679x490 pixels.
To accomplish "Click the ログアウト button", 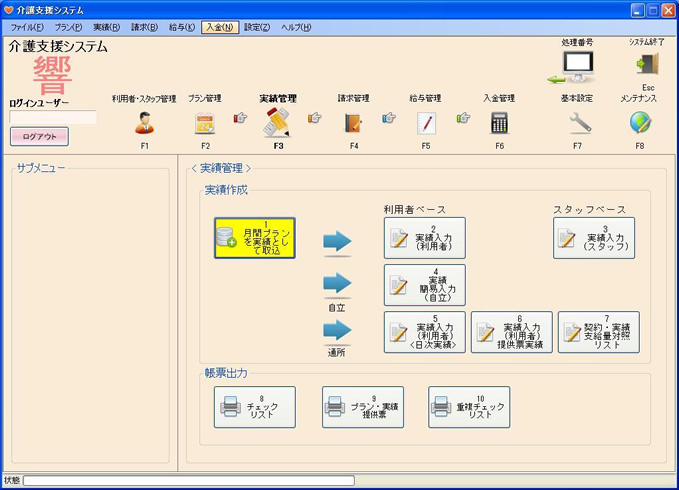I will tap(39, 137).
